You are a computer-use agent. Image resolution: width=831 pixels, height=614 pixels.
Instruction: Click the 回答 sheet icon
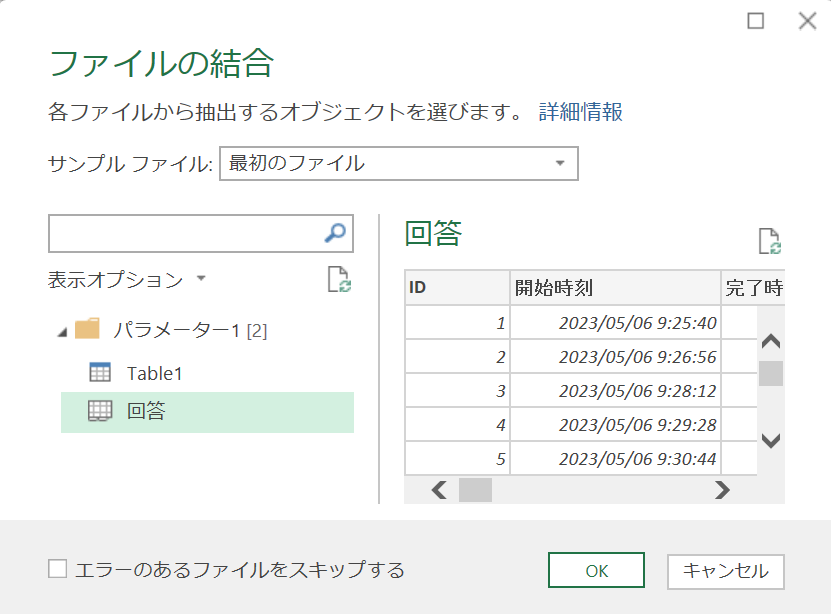100,411
